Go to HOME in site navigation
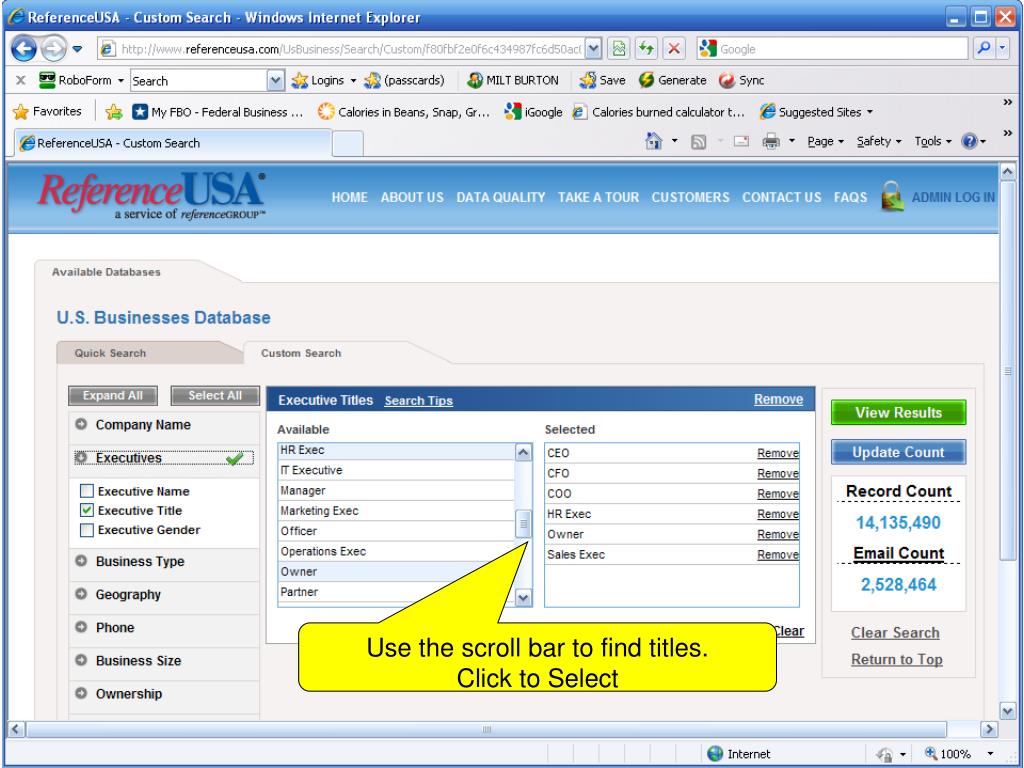Image resolution: width=1024 pixels, height=768 pixels. pyautogui.click(x=349, y=197)
